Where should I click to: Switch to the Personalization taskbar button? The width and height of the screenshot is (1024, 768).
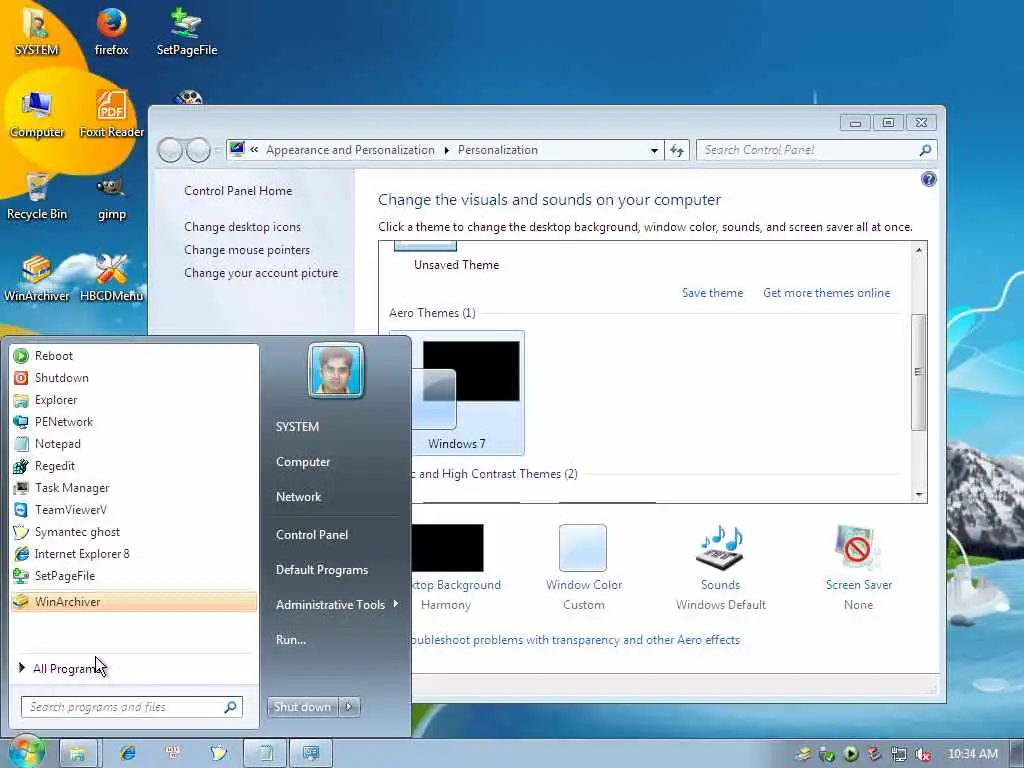click(311, 753)
